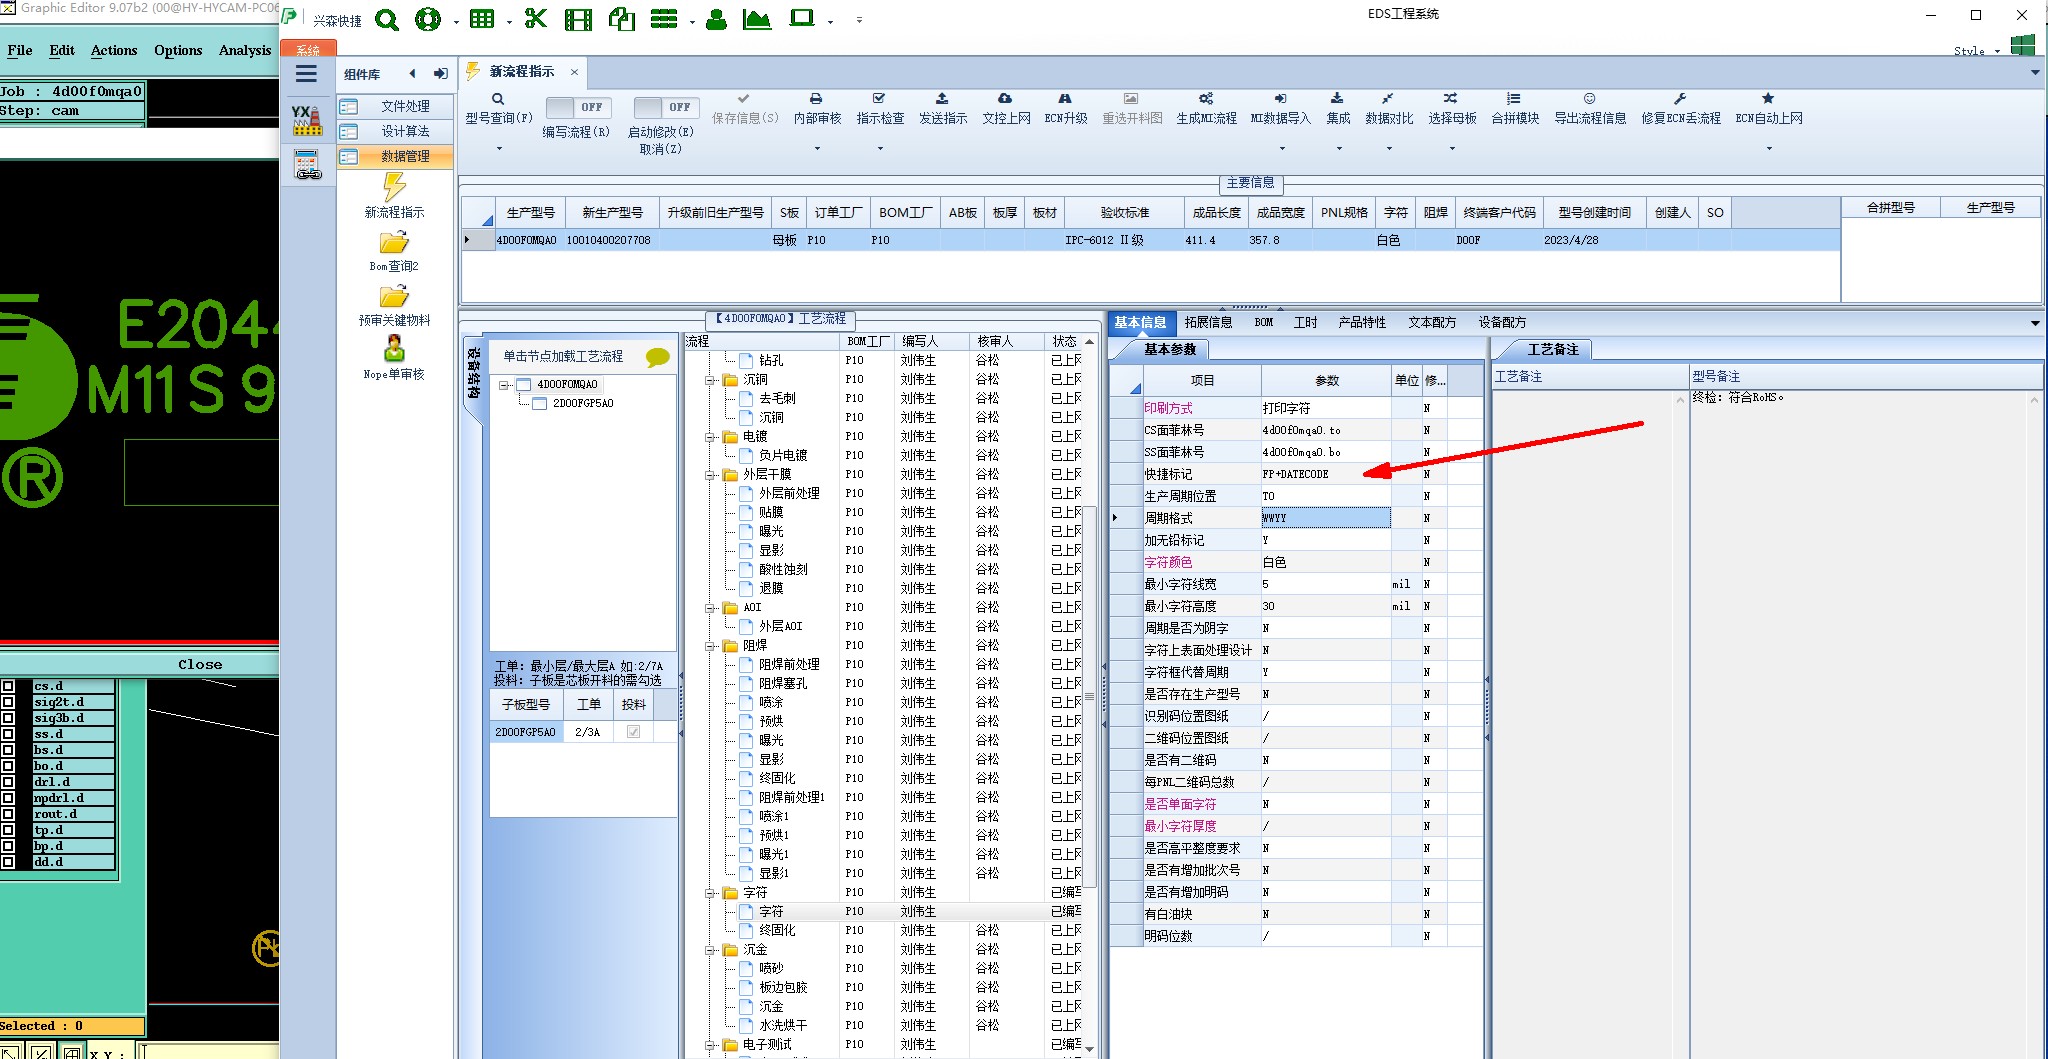Open the Actions menu in Graphic Editor
This screenshot has width=2048, height=1059.
(114, 50)
